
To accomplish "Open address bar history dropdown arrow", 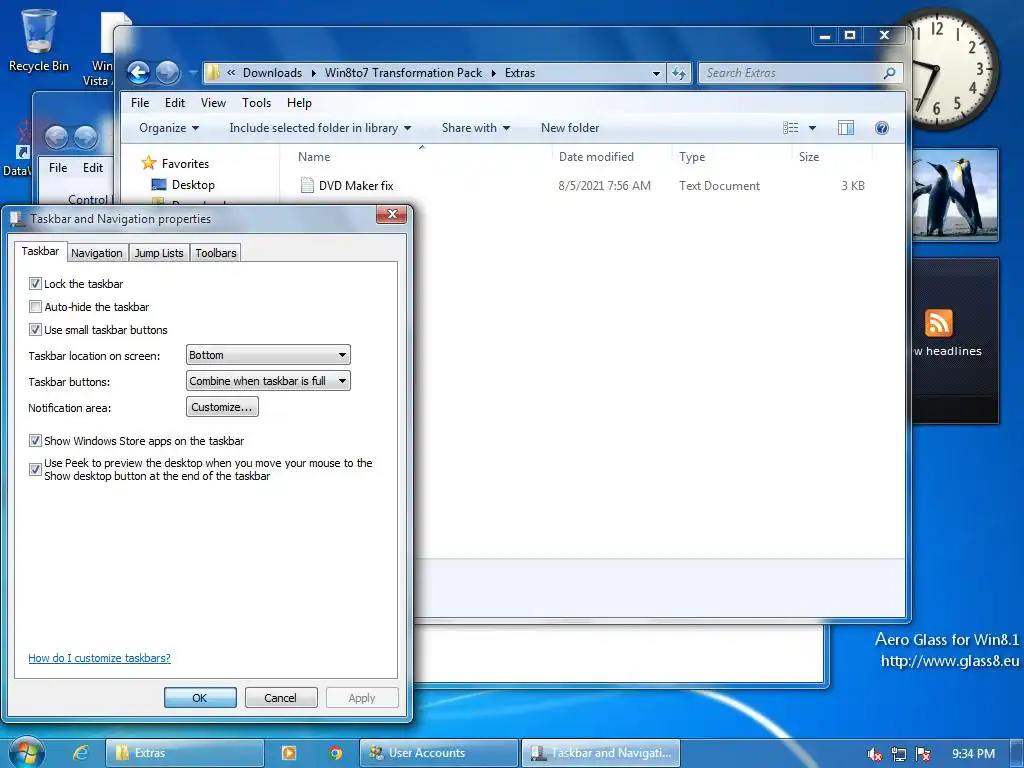I will click(x=656, y=74).
